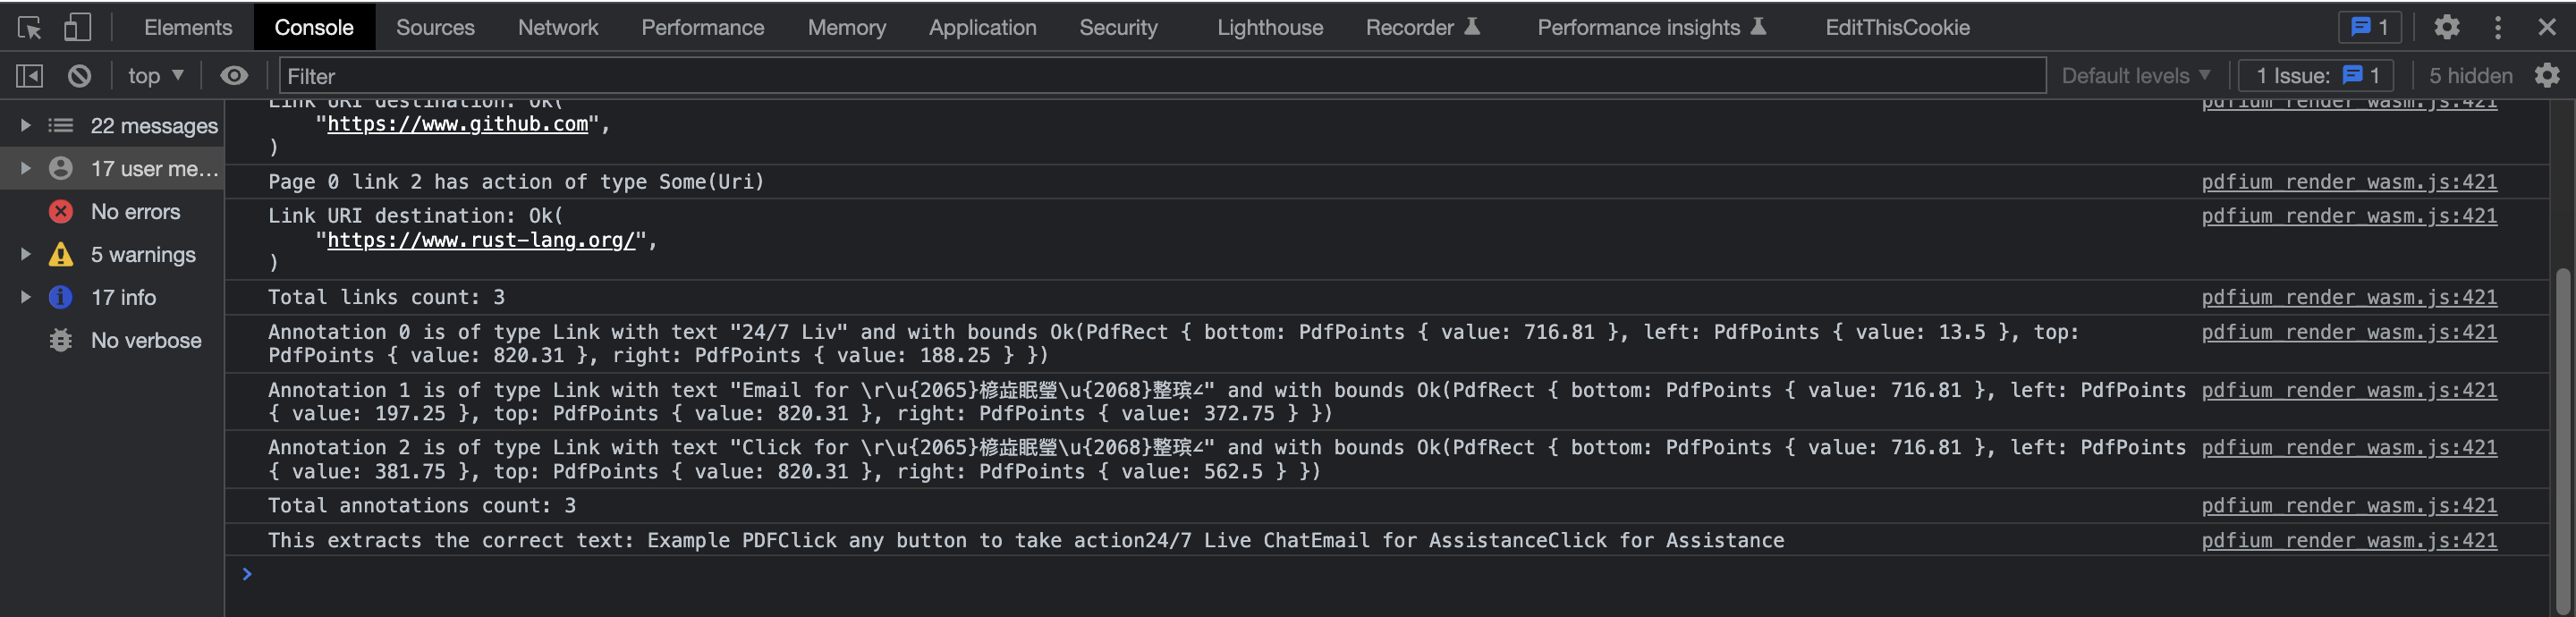Expand the 5 warnings group

pyautogui.click(x=25, y=255)
